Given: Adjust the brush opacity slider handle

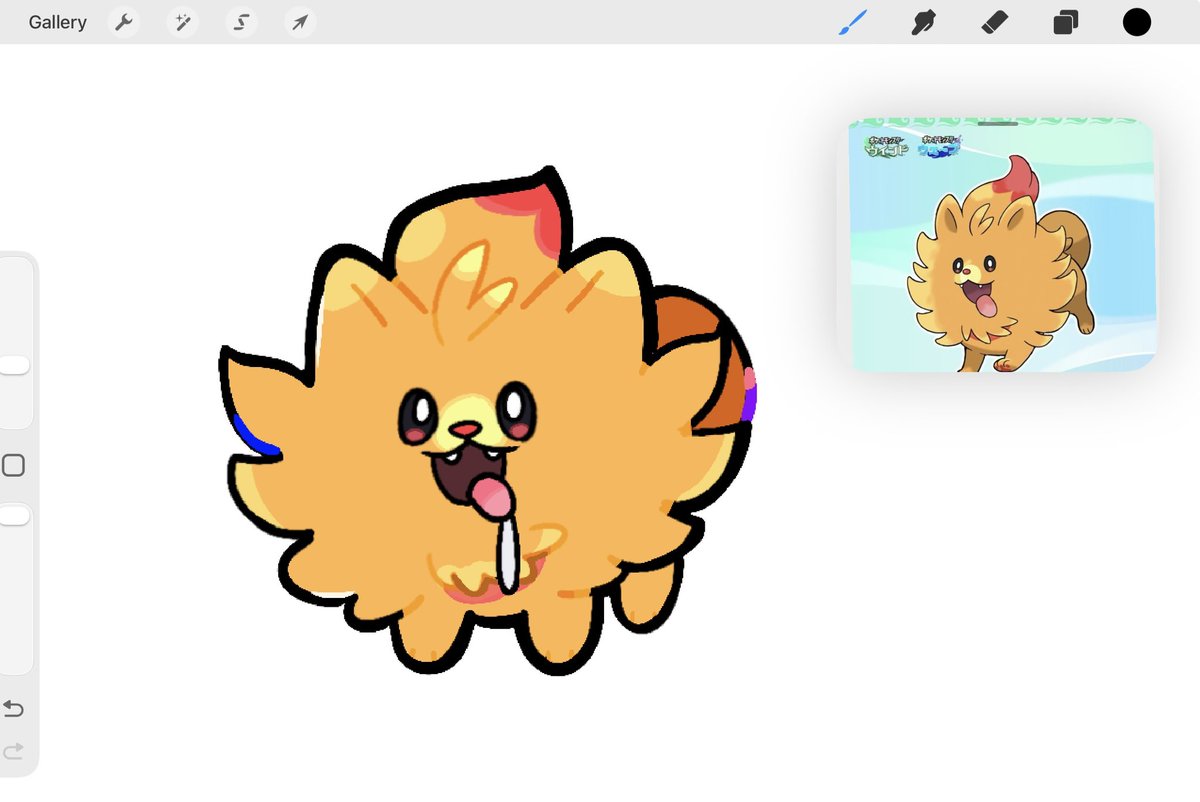Looking at the screenshot, I should click(14, 516).
